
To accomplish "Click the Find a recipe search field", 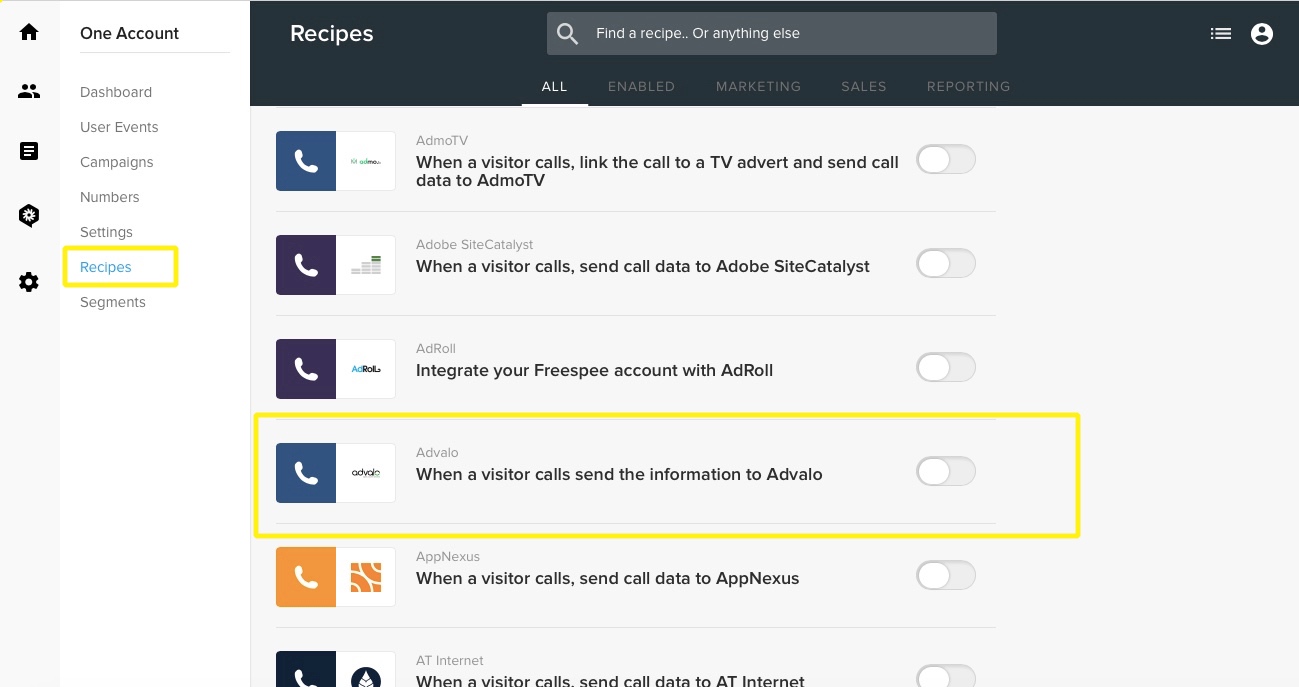I will pyautogui.click(x=772, y=33).
